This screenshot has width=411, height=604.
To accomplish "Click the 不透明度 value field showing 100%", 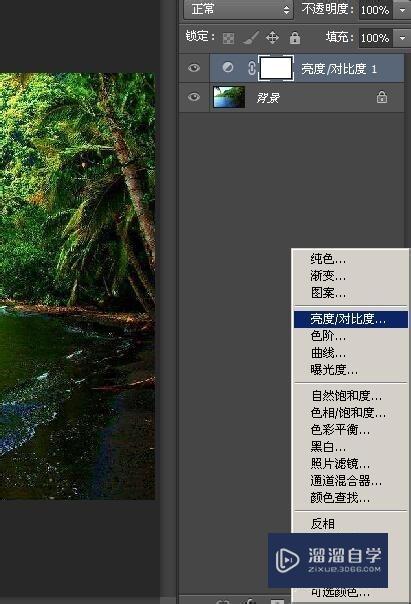I will pos(376,10).
